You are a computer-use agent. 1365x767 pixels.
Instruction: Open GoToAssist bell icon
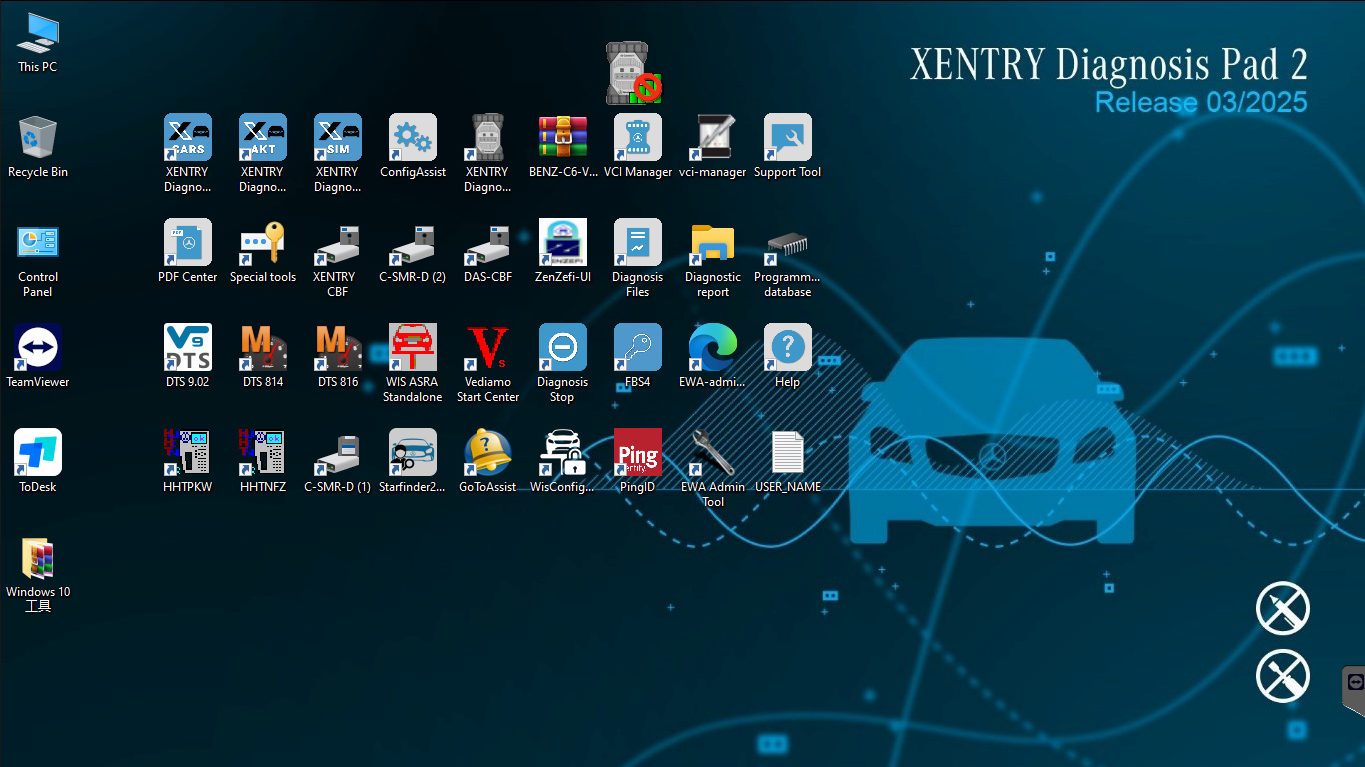coord(488,453)
